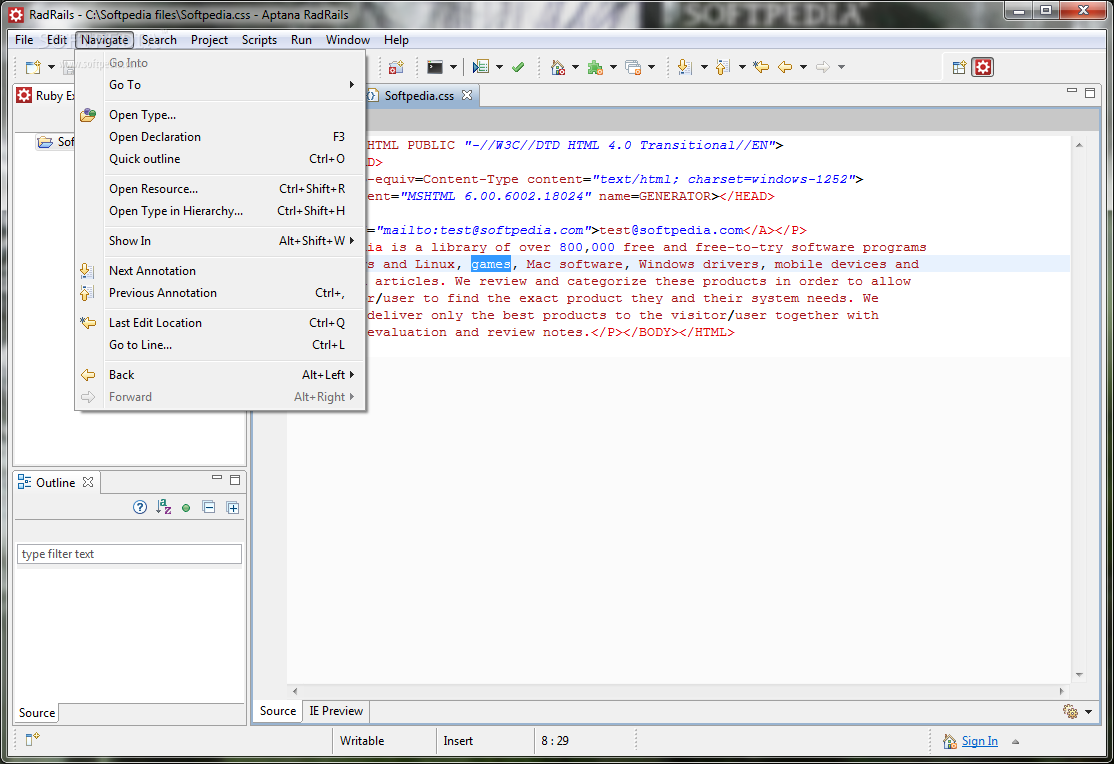This screenshot has height=764, width=1114.
Task: Open dropdown beside gear icon at bottom
Action: (x=1088, y=712)
